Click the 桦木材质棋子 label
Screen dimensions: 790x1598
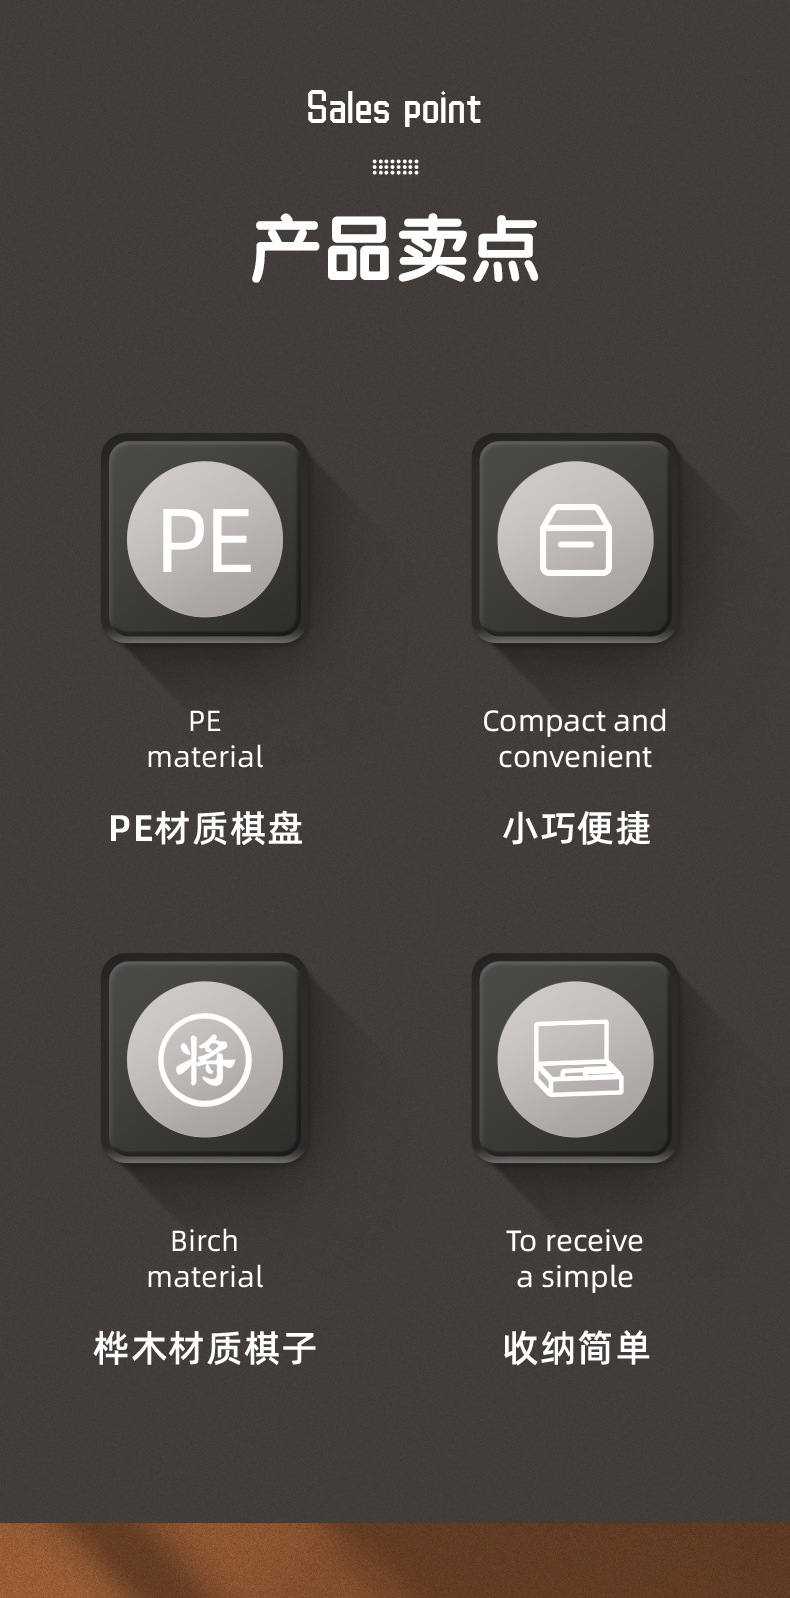pos(205,1348)
